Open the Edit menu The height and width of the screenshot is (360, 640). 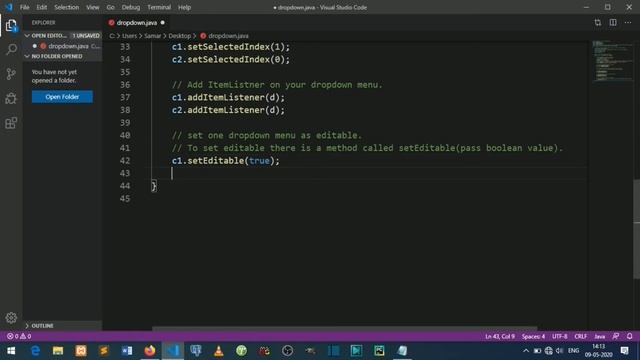42,7
